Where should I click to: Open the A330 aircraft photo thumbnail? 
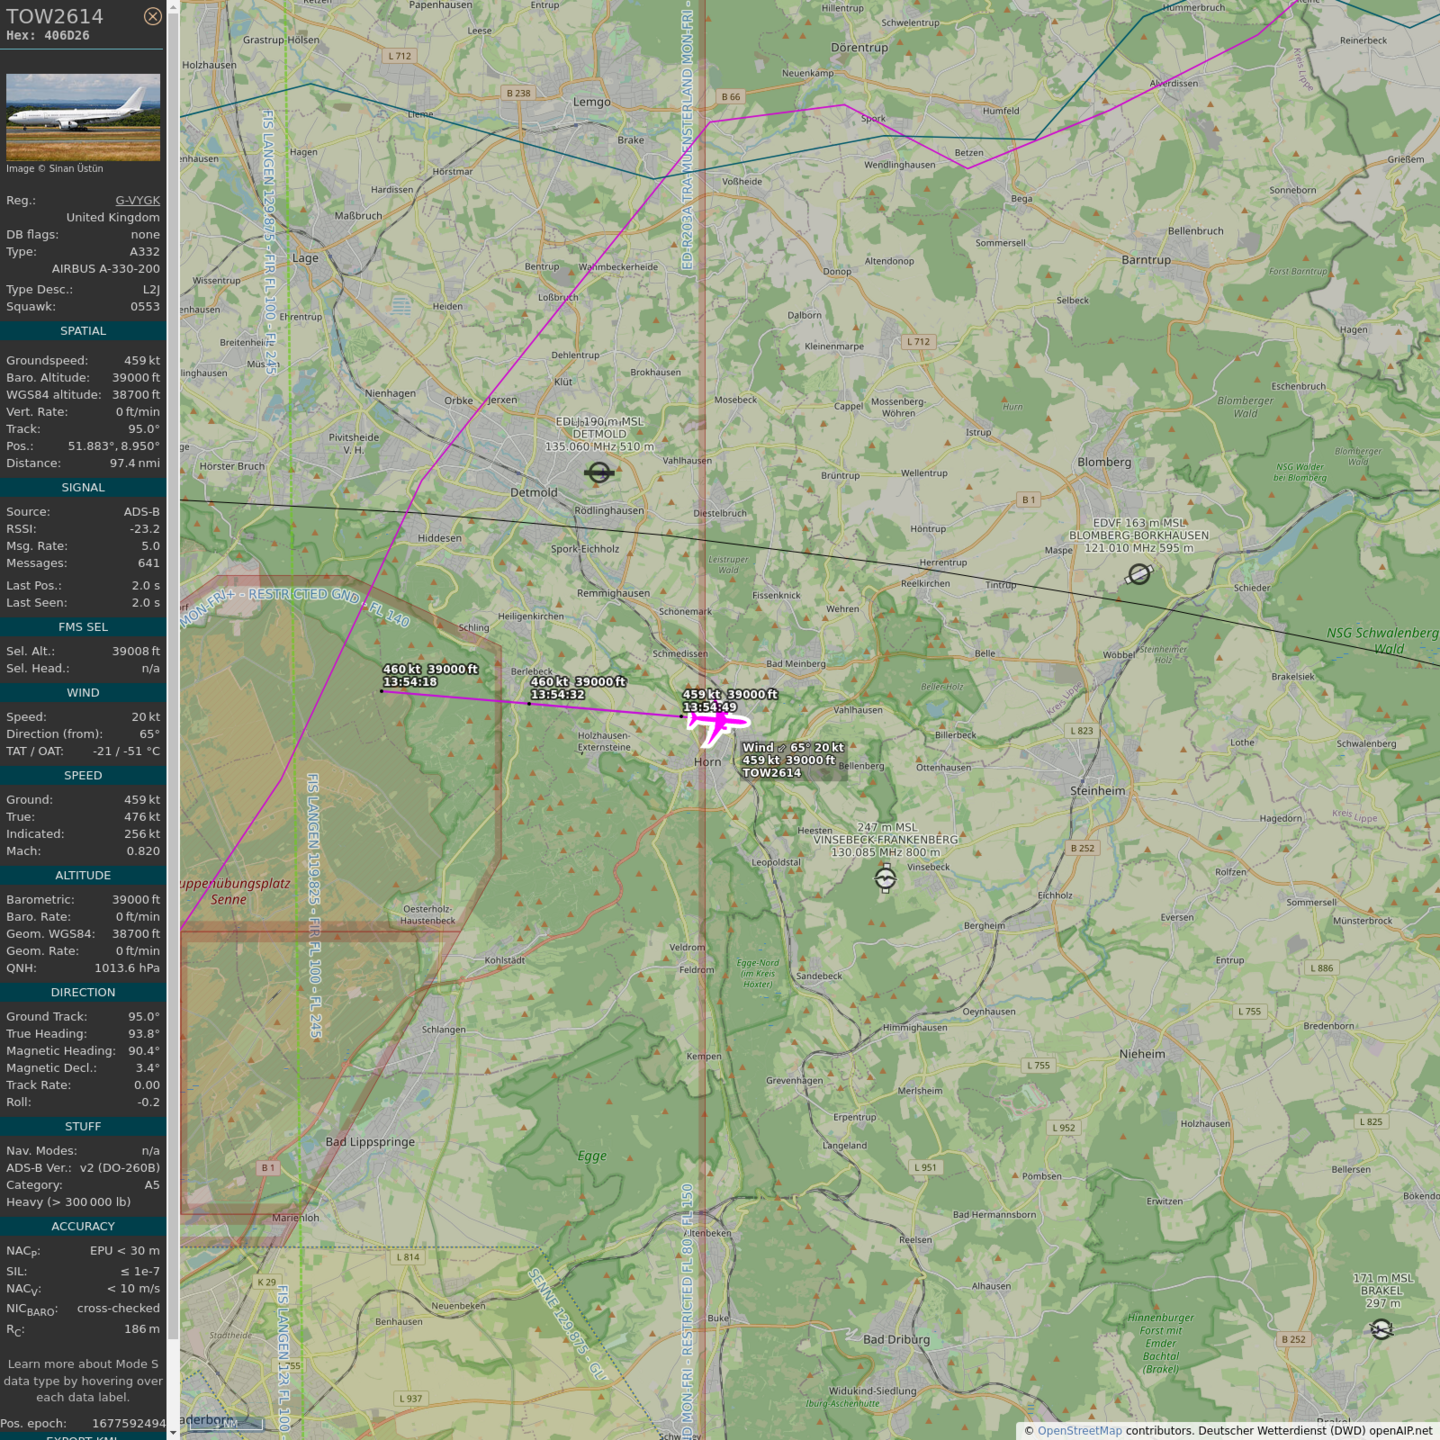click(83, 117)
